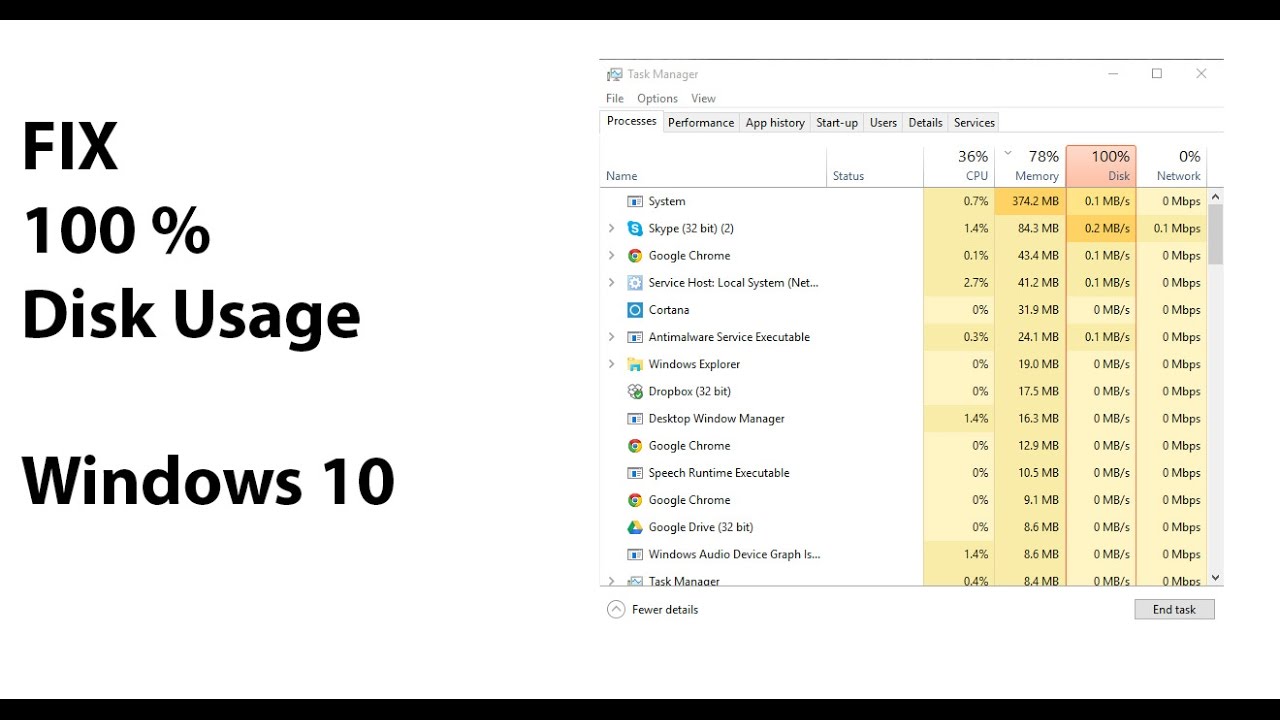
Task: Sort processes by Memory column header
Action: [x=1031, y=166]
